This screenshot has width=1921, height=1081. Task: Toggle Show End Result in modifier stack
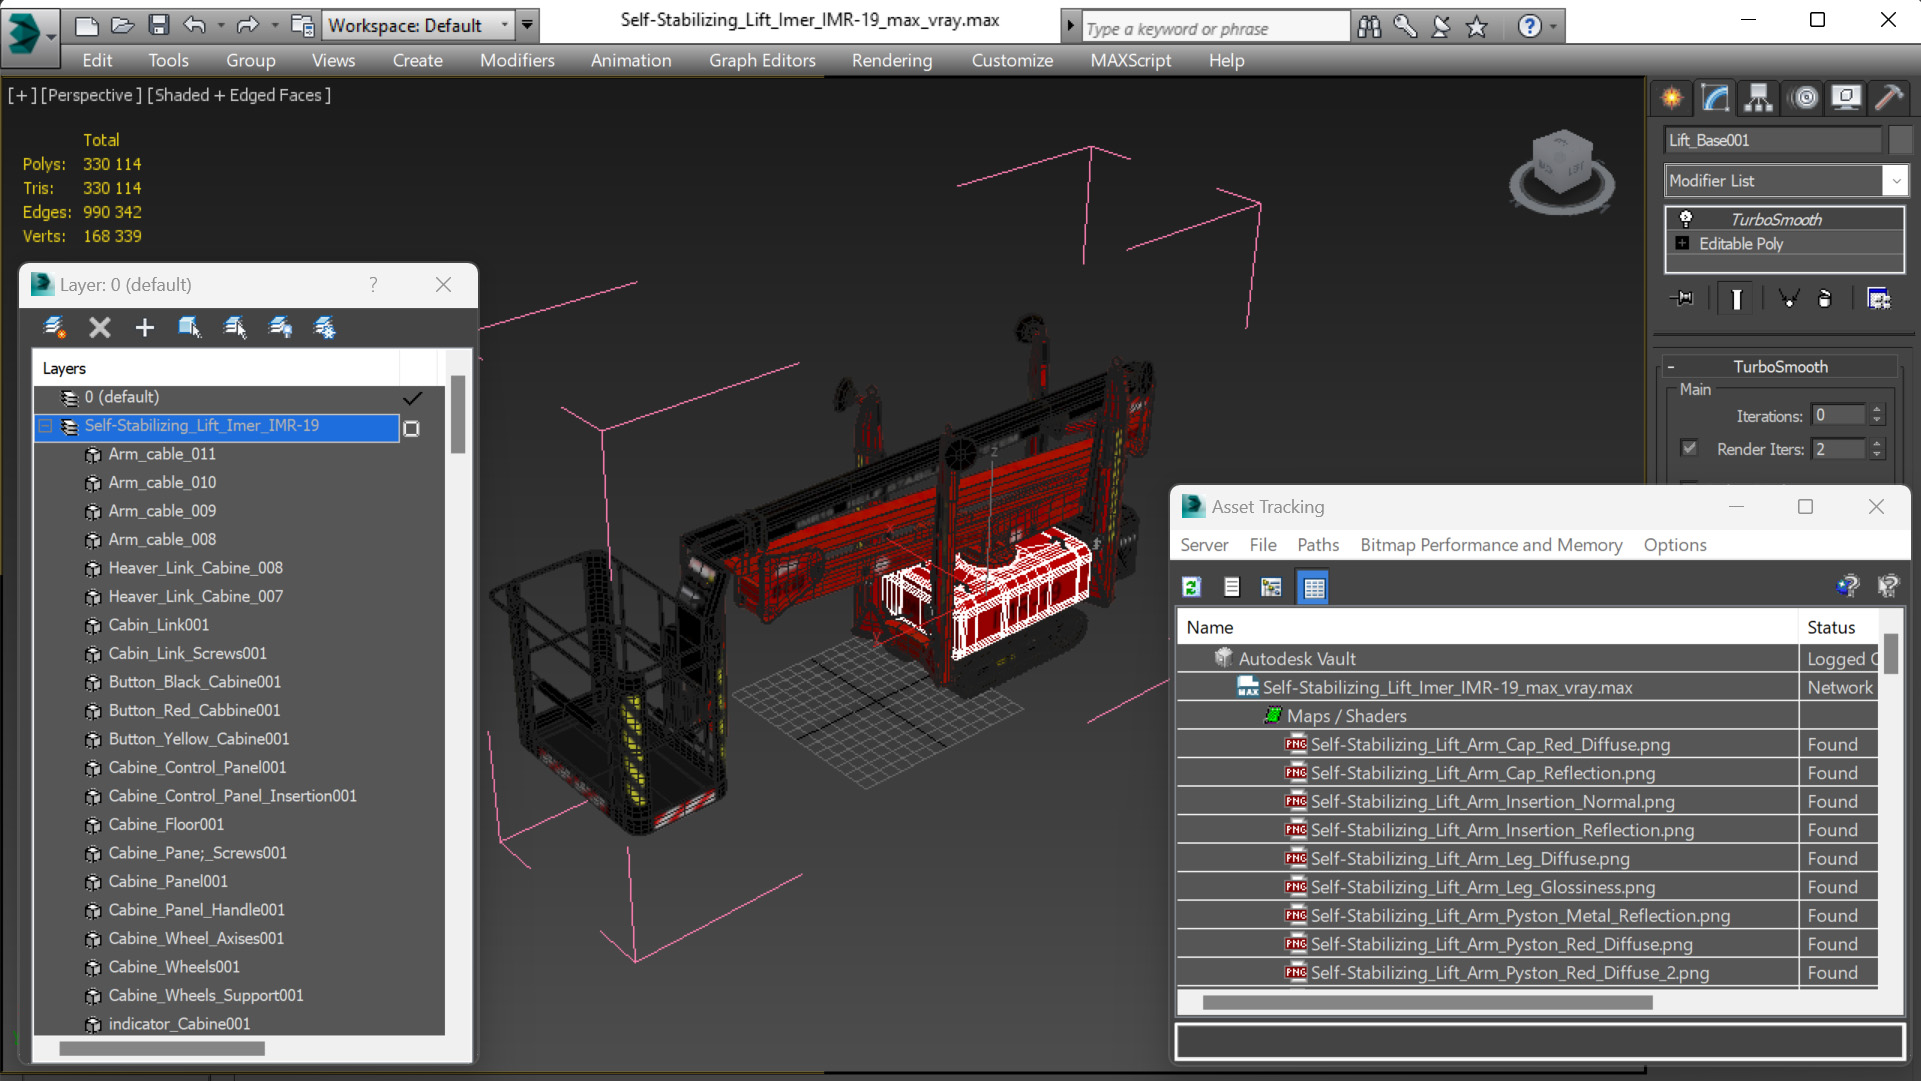click(1737, 299)
